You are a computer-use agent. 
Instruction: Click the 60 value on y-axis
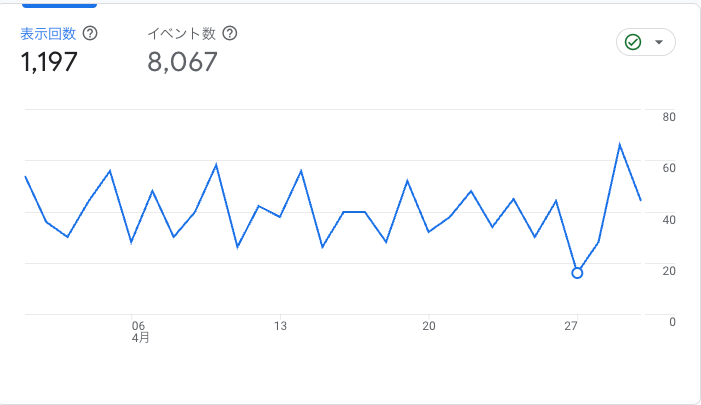tap(669, 168)
